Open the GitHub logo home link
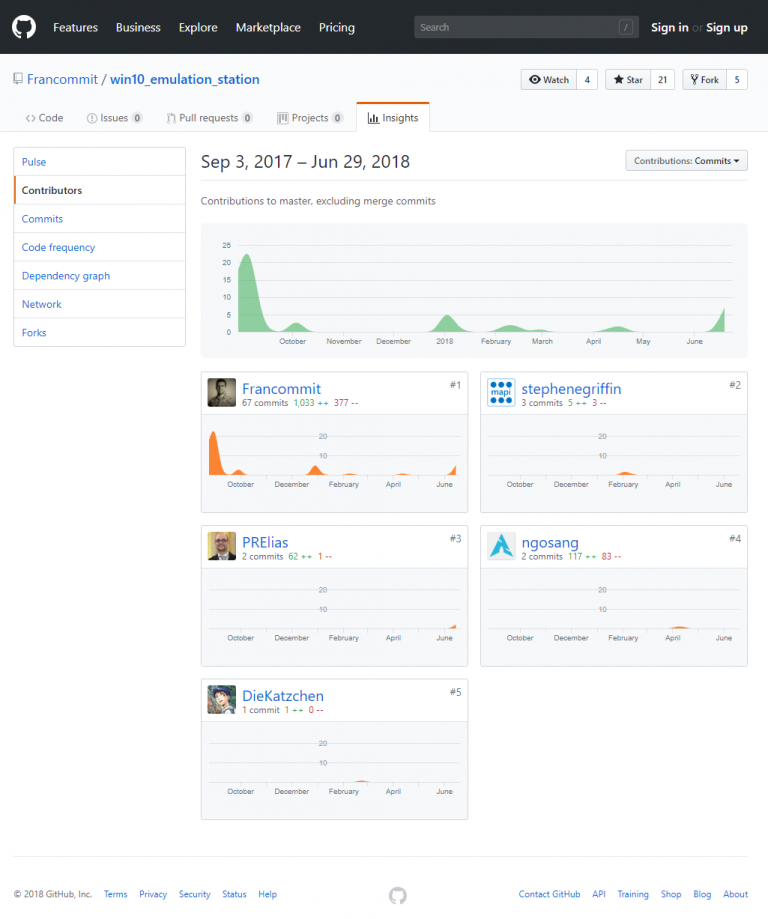 (24, 27)
